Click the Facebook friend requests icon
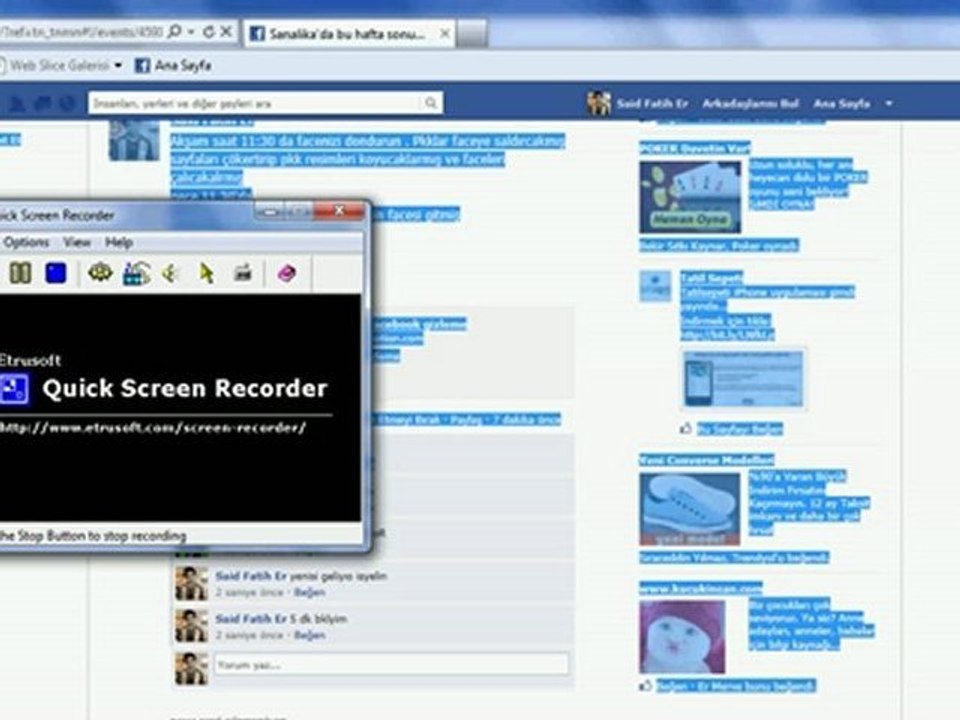The height and width of the screenshot is (720, 960). pyautogui.click(x=17, y=103)
